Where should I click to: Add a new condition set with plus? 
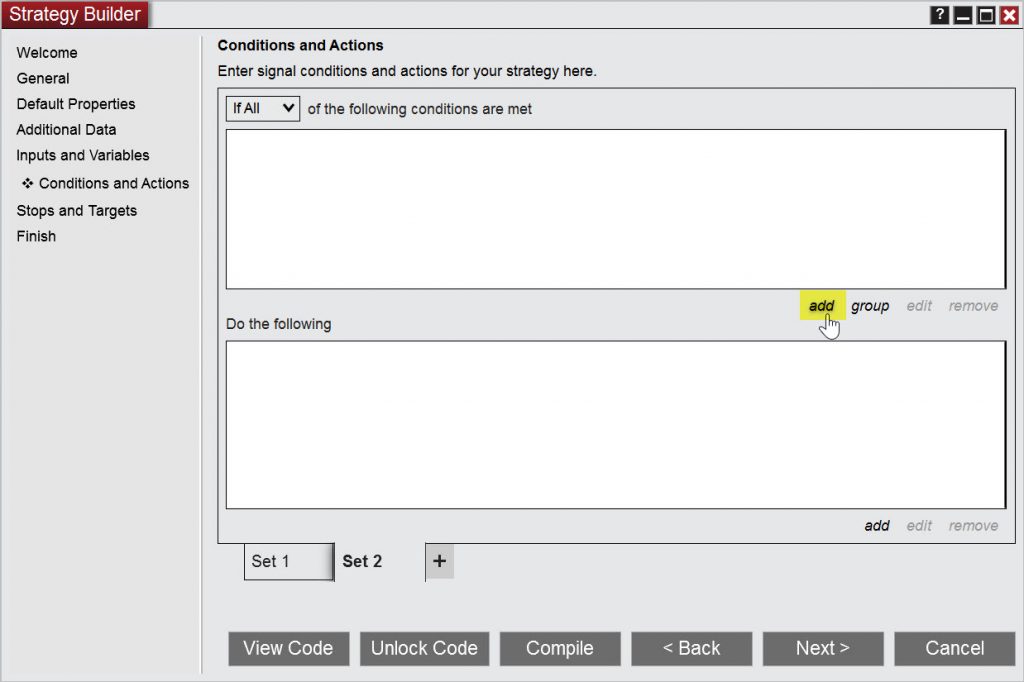click(440, 561)
